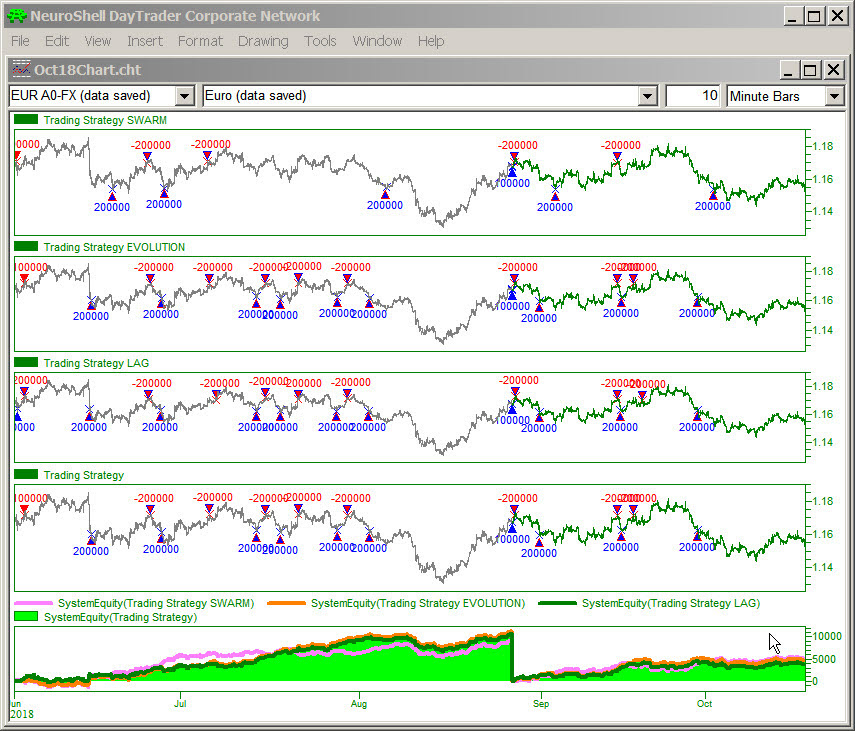Select the Drawing menu
The image size is (855, 731).
(x=263, y=41)
